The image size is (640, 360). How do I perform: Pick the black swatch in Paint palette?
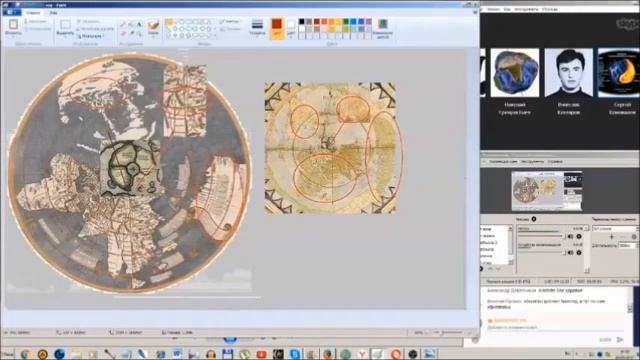point(302,22)
